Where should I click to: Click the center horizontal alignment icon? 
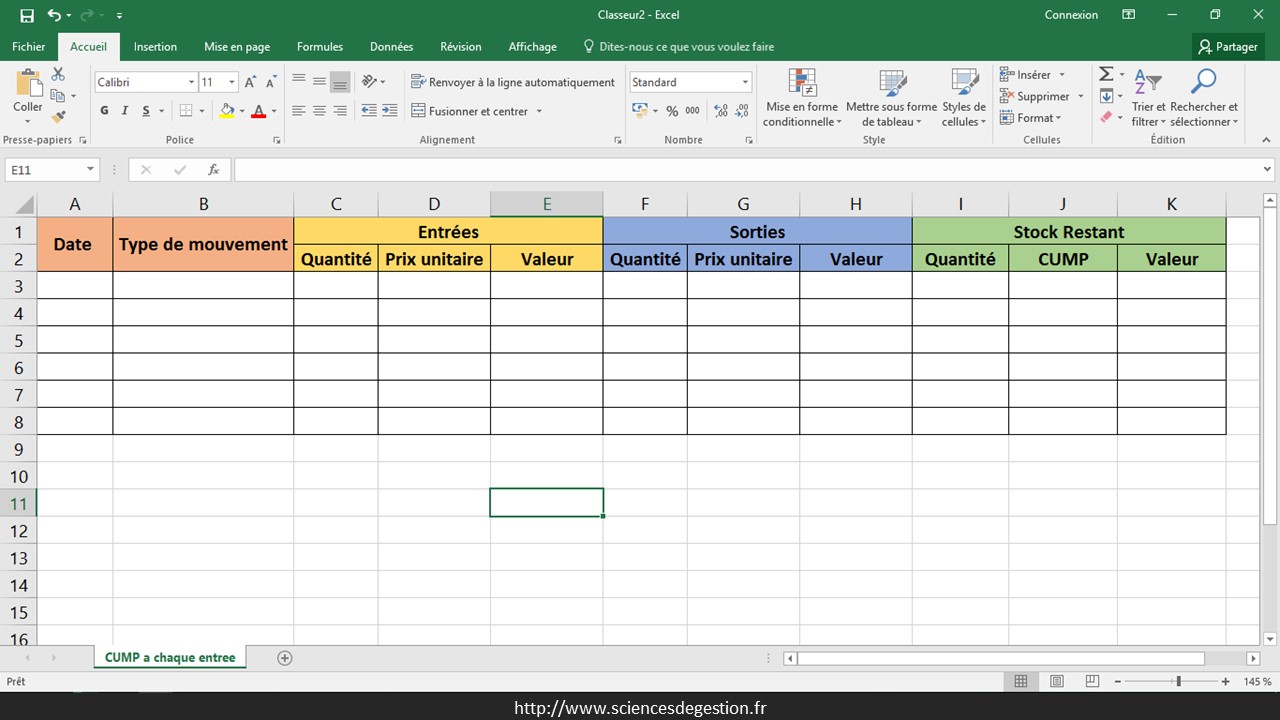[319, 111]
